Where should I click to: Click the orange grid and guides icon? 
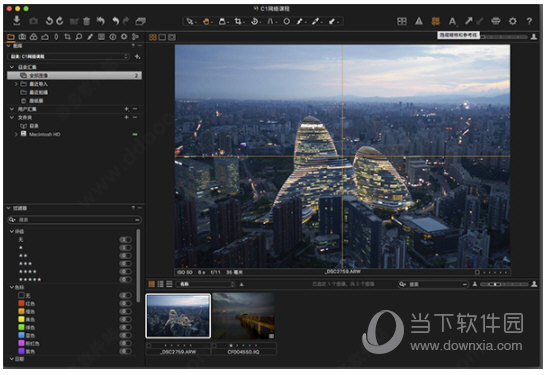pyautogui.click(x=435, y=21)
